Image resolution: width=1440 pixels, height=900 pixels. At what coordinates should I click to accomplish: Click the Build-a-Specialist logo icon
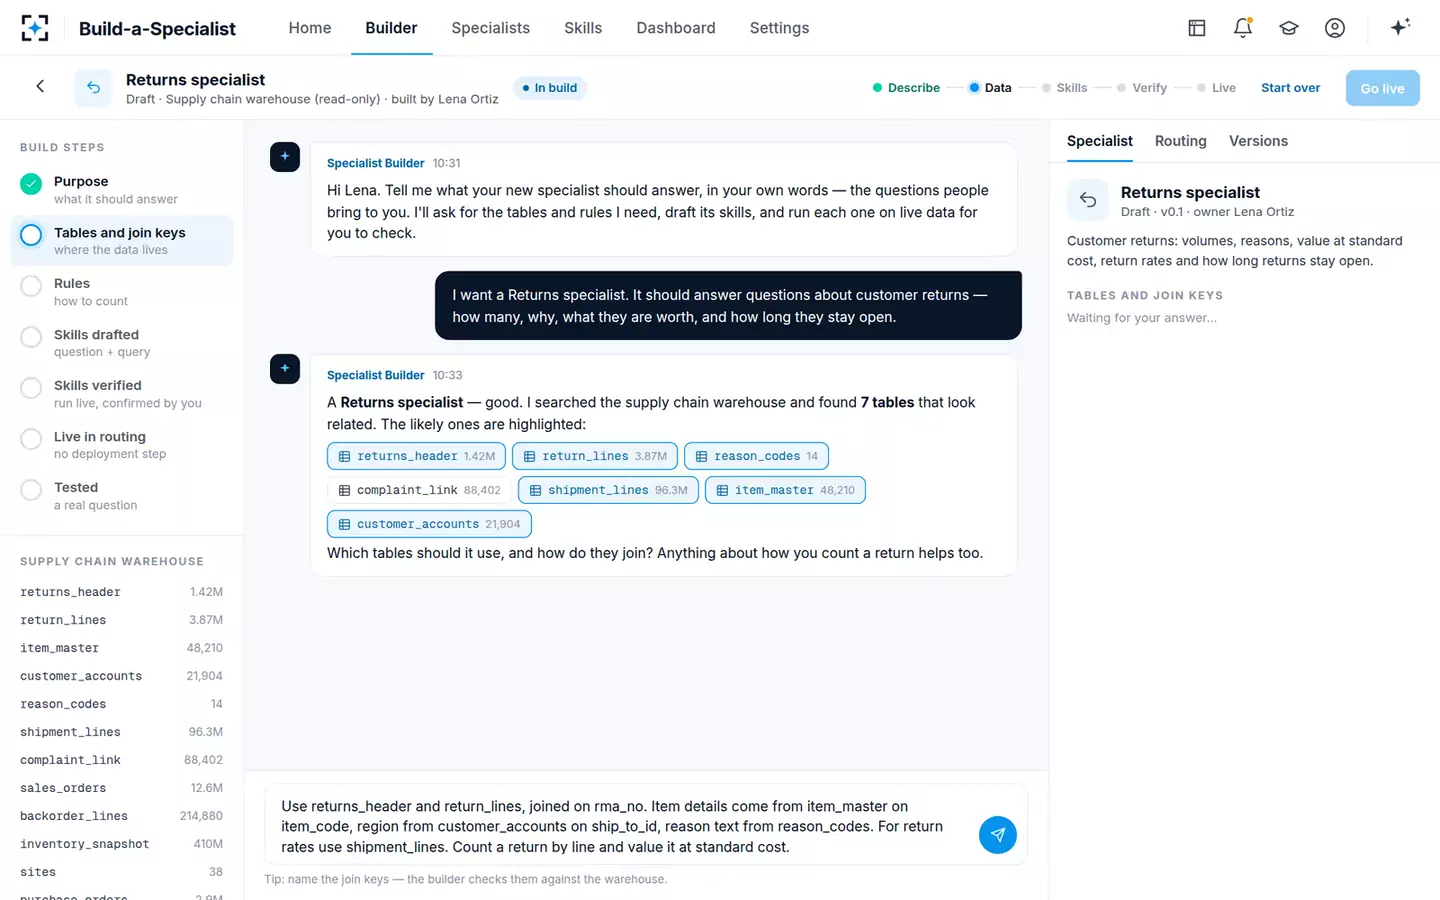click(x=35, y=28)
